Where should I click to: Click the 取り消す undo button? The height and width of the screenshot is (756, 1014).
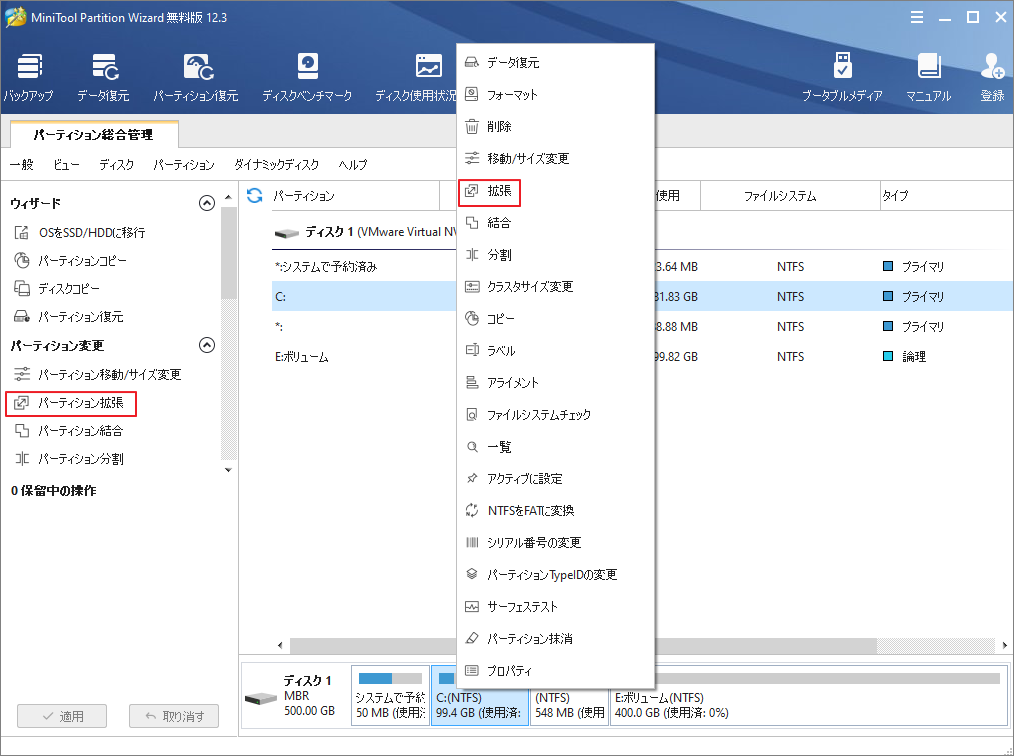click(174, 716)
